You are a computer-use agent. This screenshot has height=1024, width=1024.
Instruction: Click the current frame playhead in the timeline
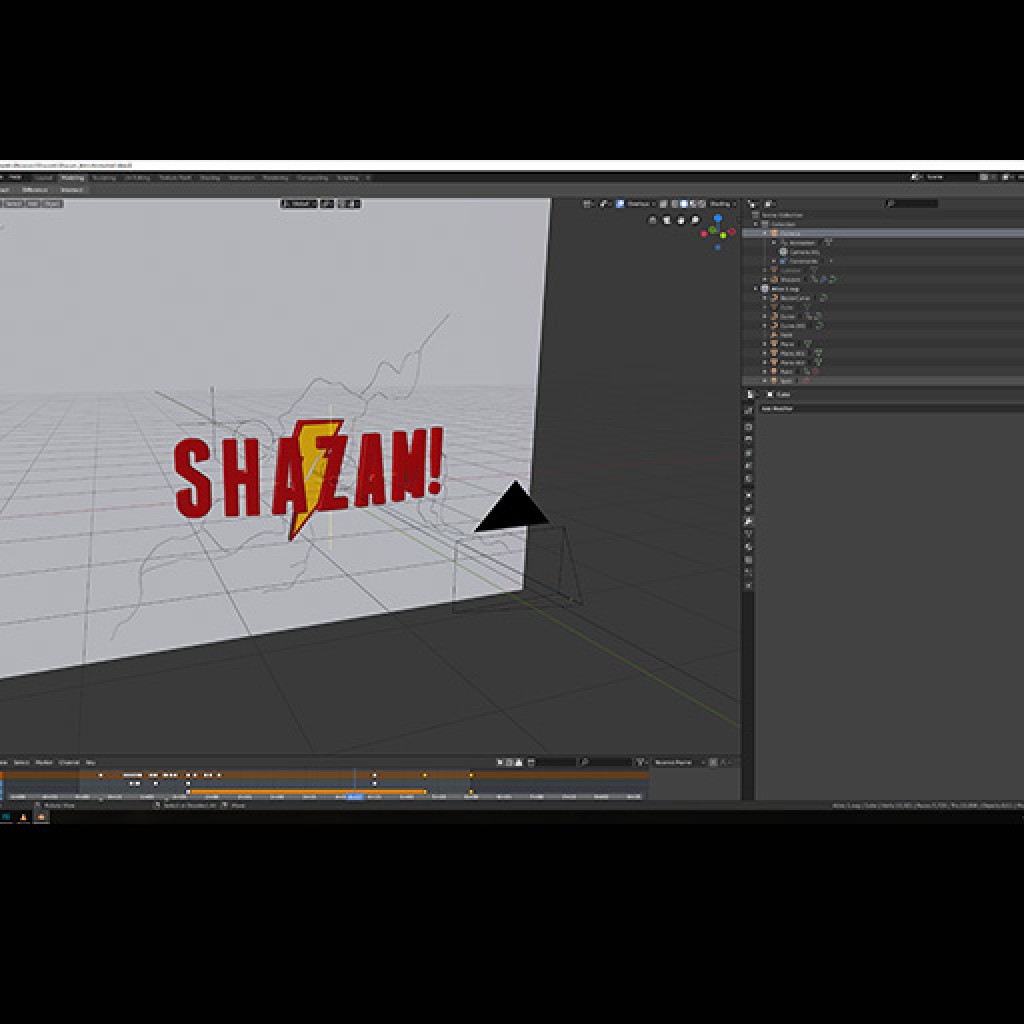tap(354, 797)
